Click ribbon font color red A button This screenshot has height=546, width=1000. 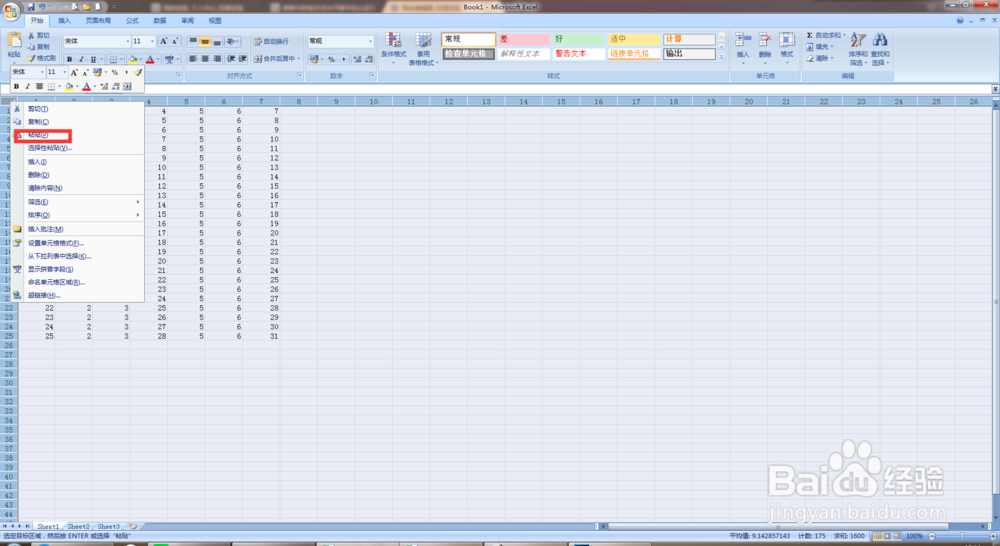[150, 59]
